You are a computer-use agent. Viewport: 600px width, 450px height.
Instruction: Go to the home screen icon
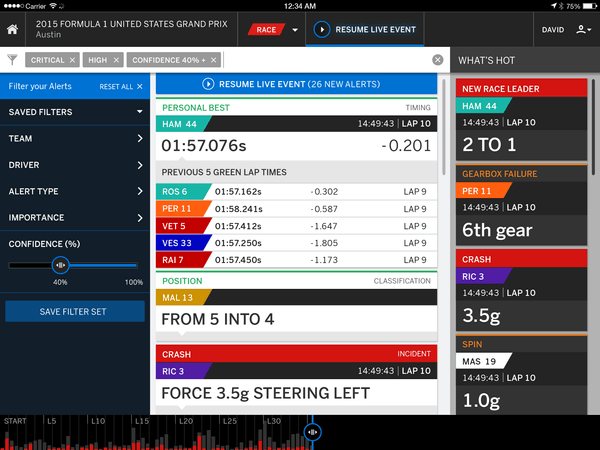pos(12,29)
